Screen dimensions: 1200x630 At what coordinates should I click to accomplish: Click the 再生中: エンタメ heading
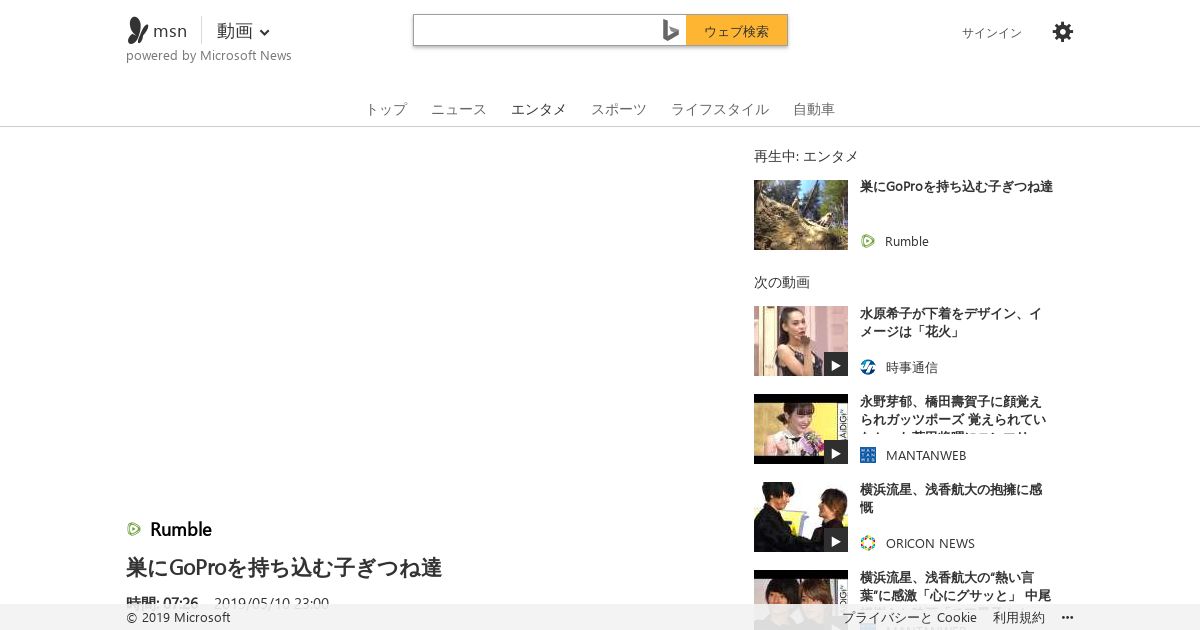[806, 156]
